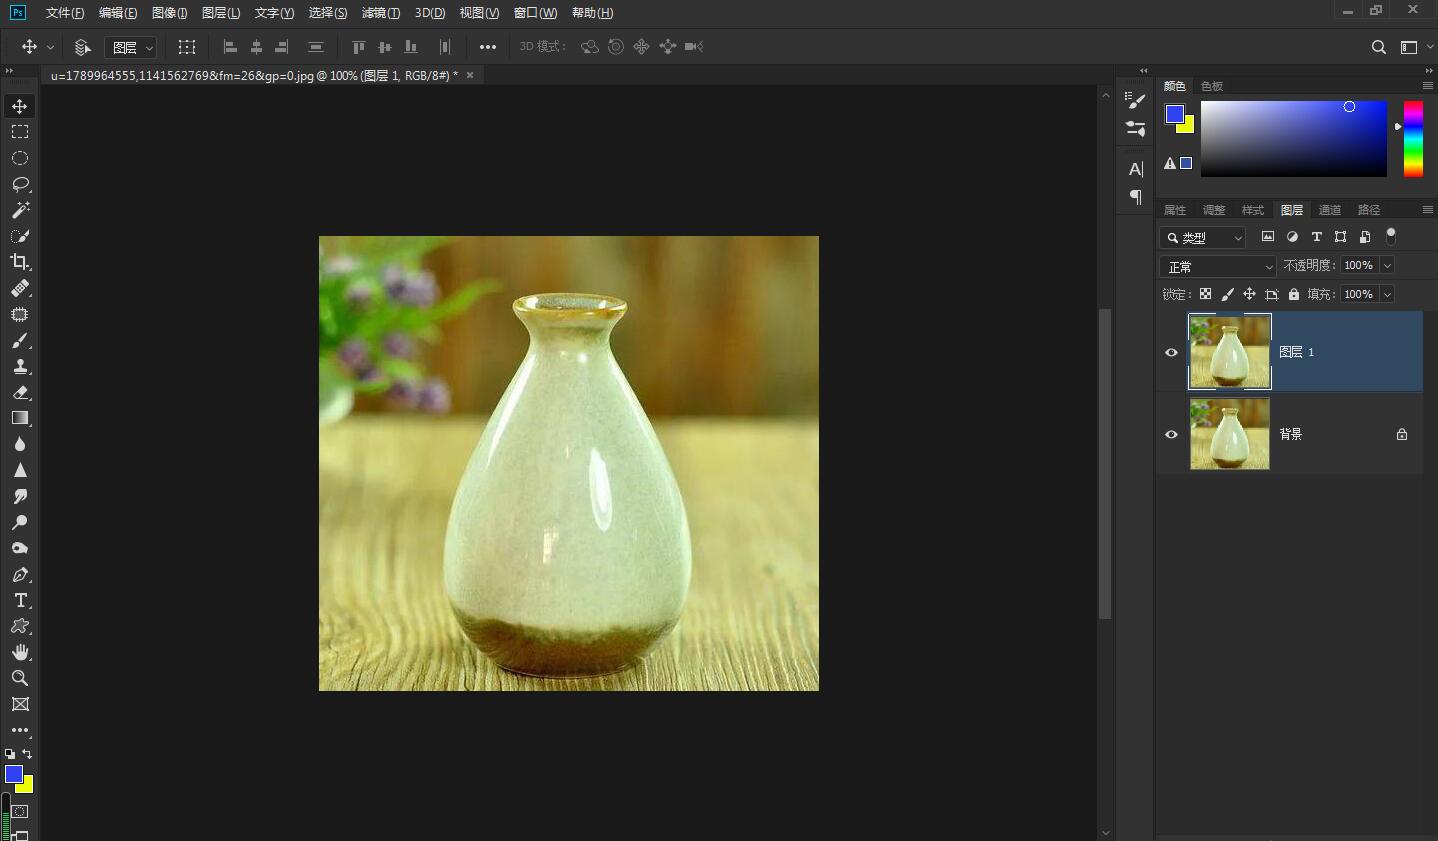
Task: Select the 背景 layer thumbnail
Action: [x=1229, y=434]
